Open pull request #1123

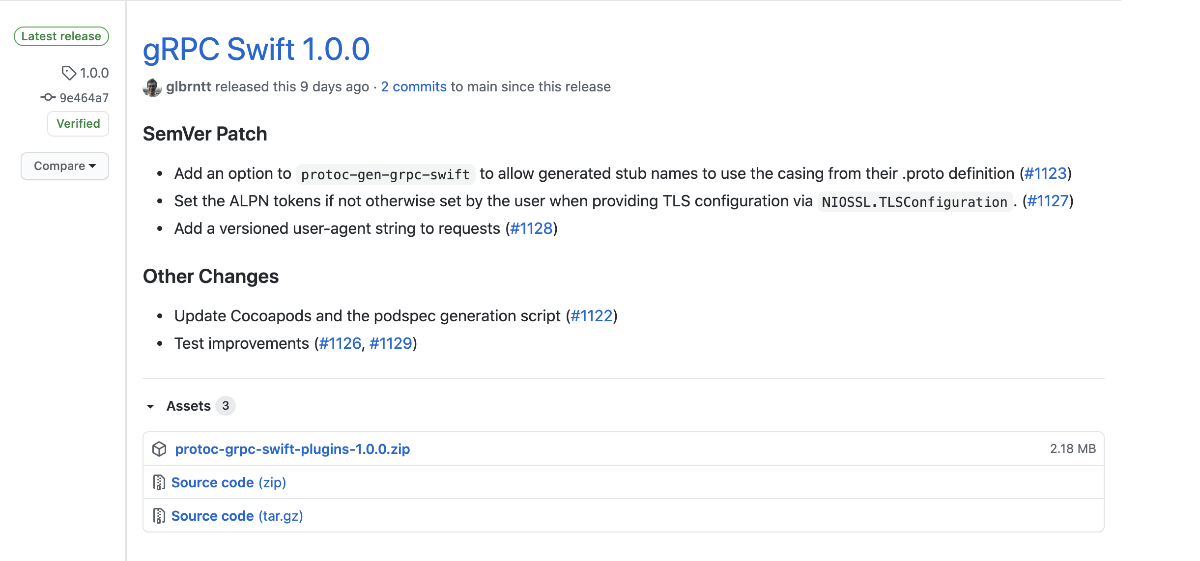tap(1046, 173)
